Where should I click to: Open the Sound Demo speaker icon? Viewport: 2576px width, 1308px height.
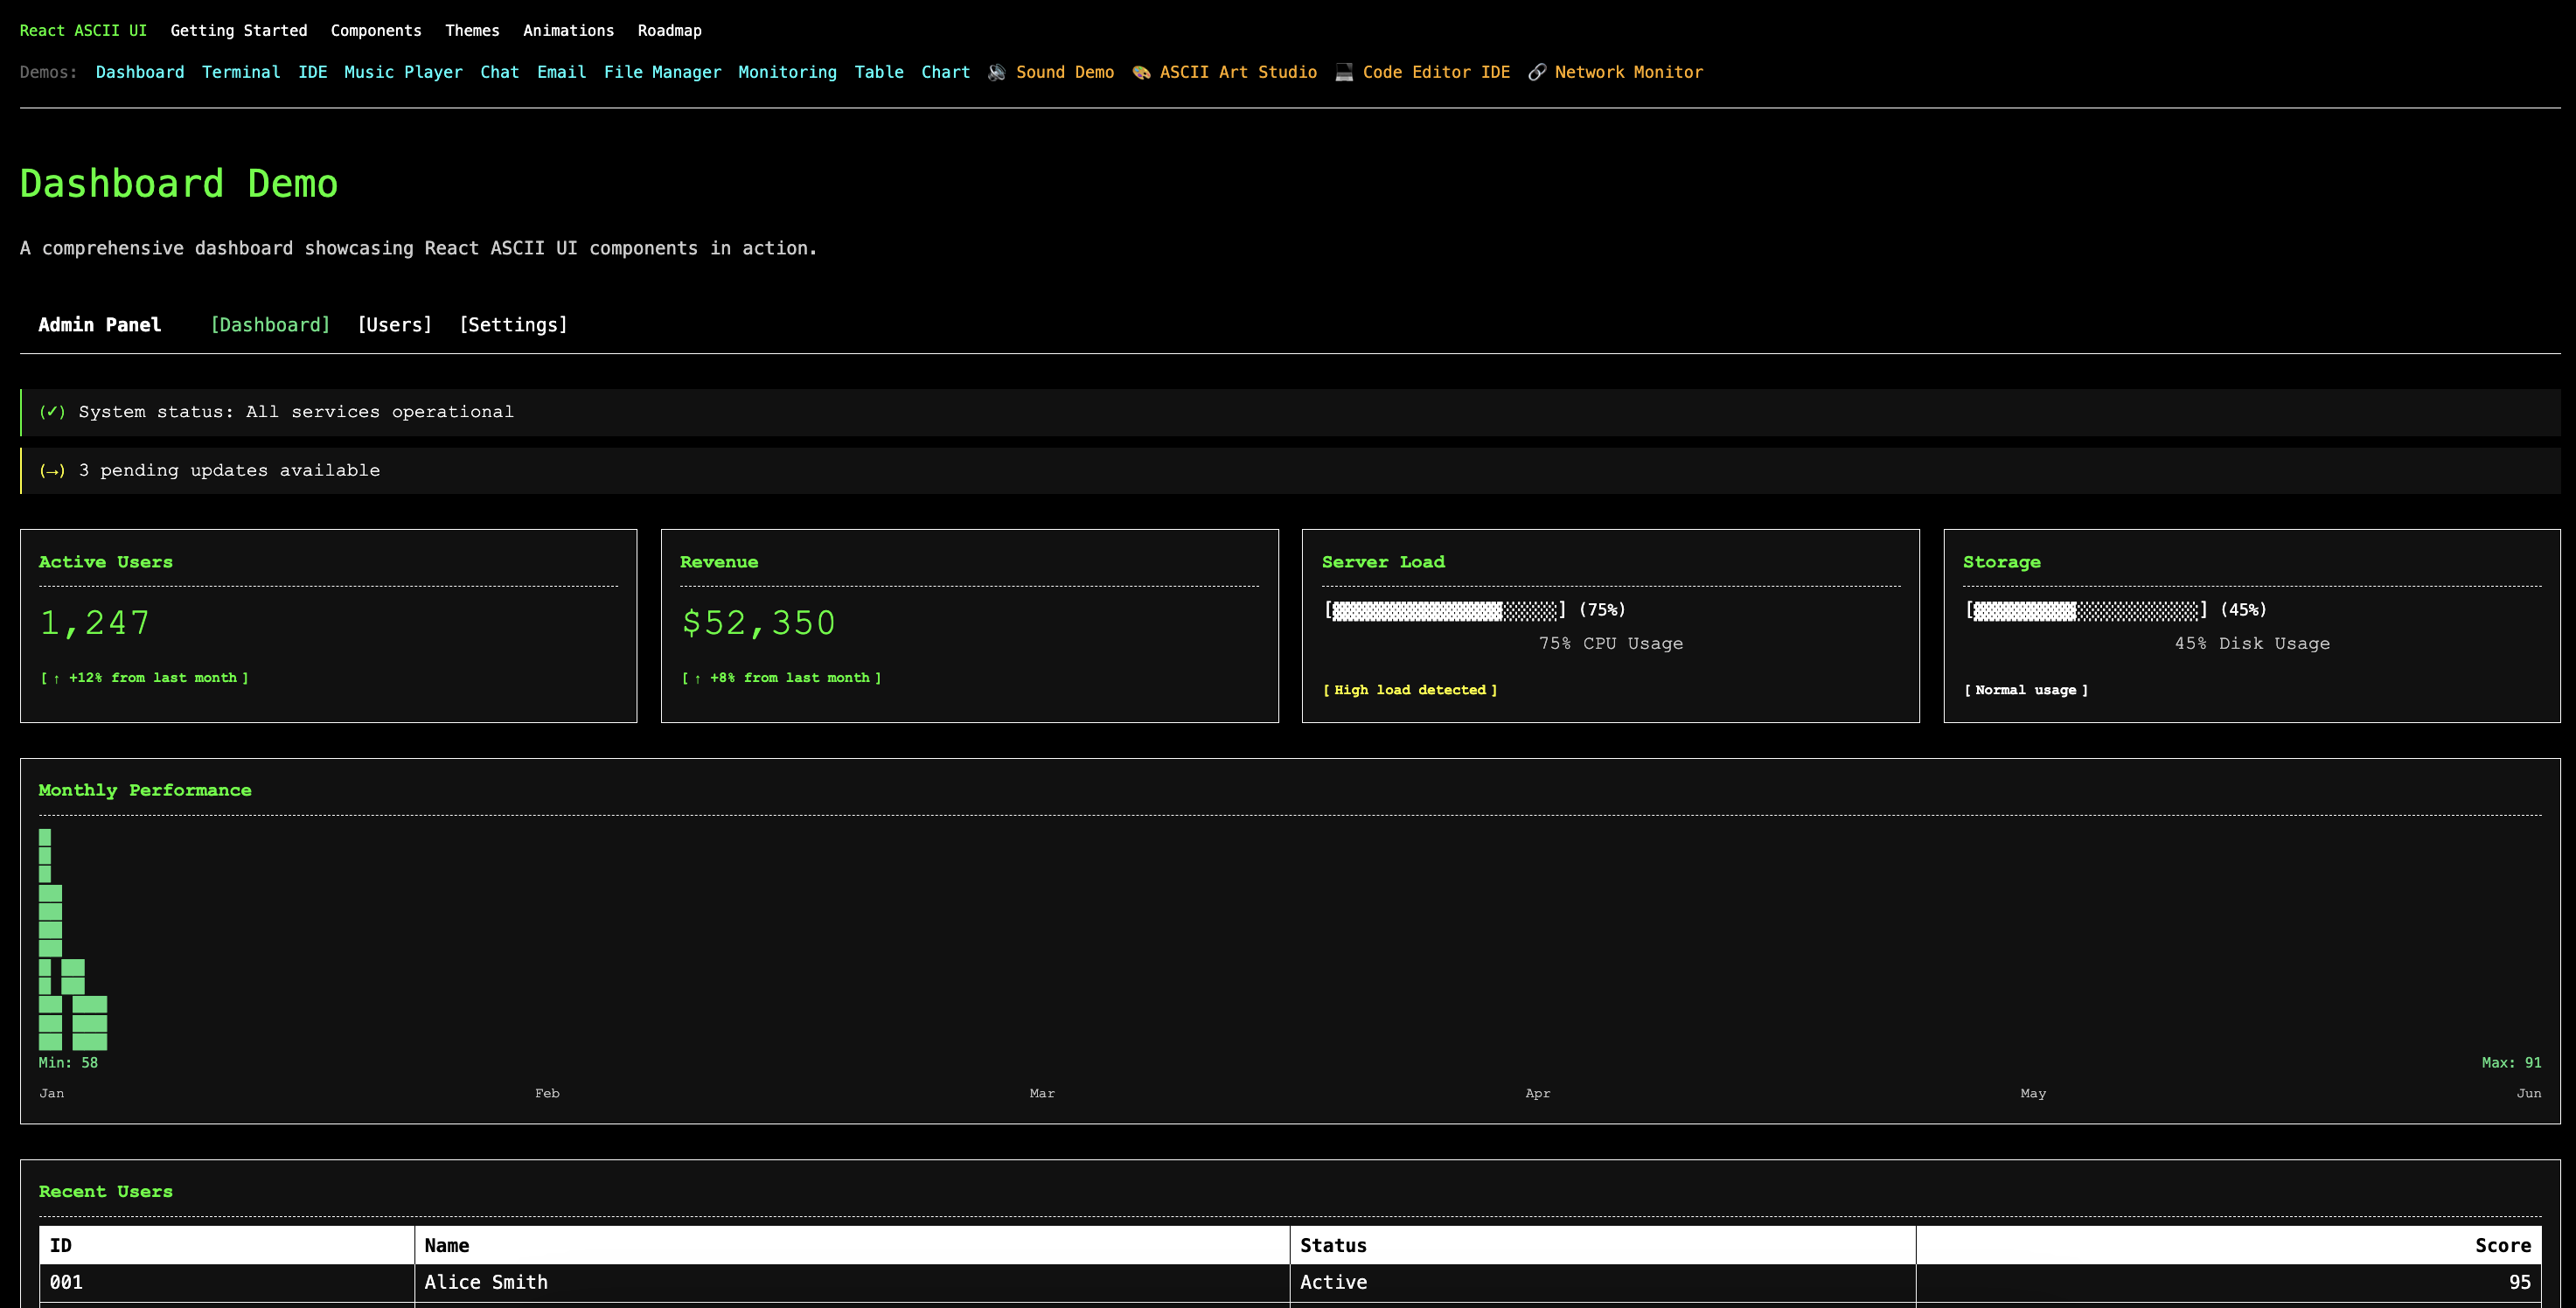(x=996, y=72)
